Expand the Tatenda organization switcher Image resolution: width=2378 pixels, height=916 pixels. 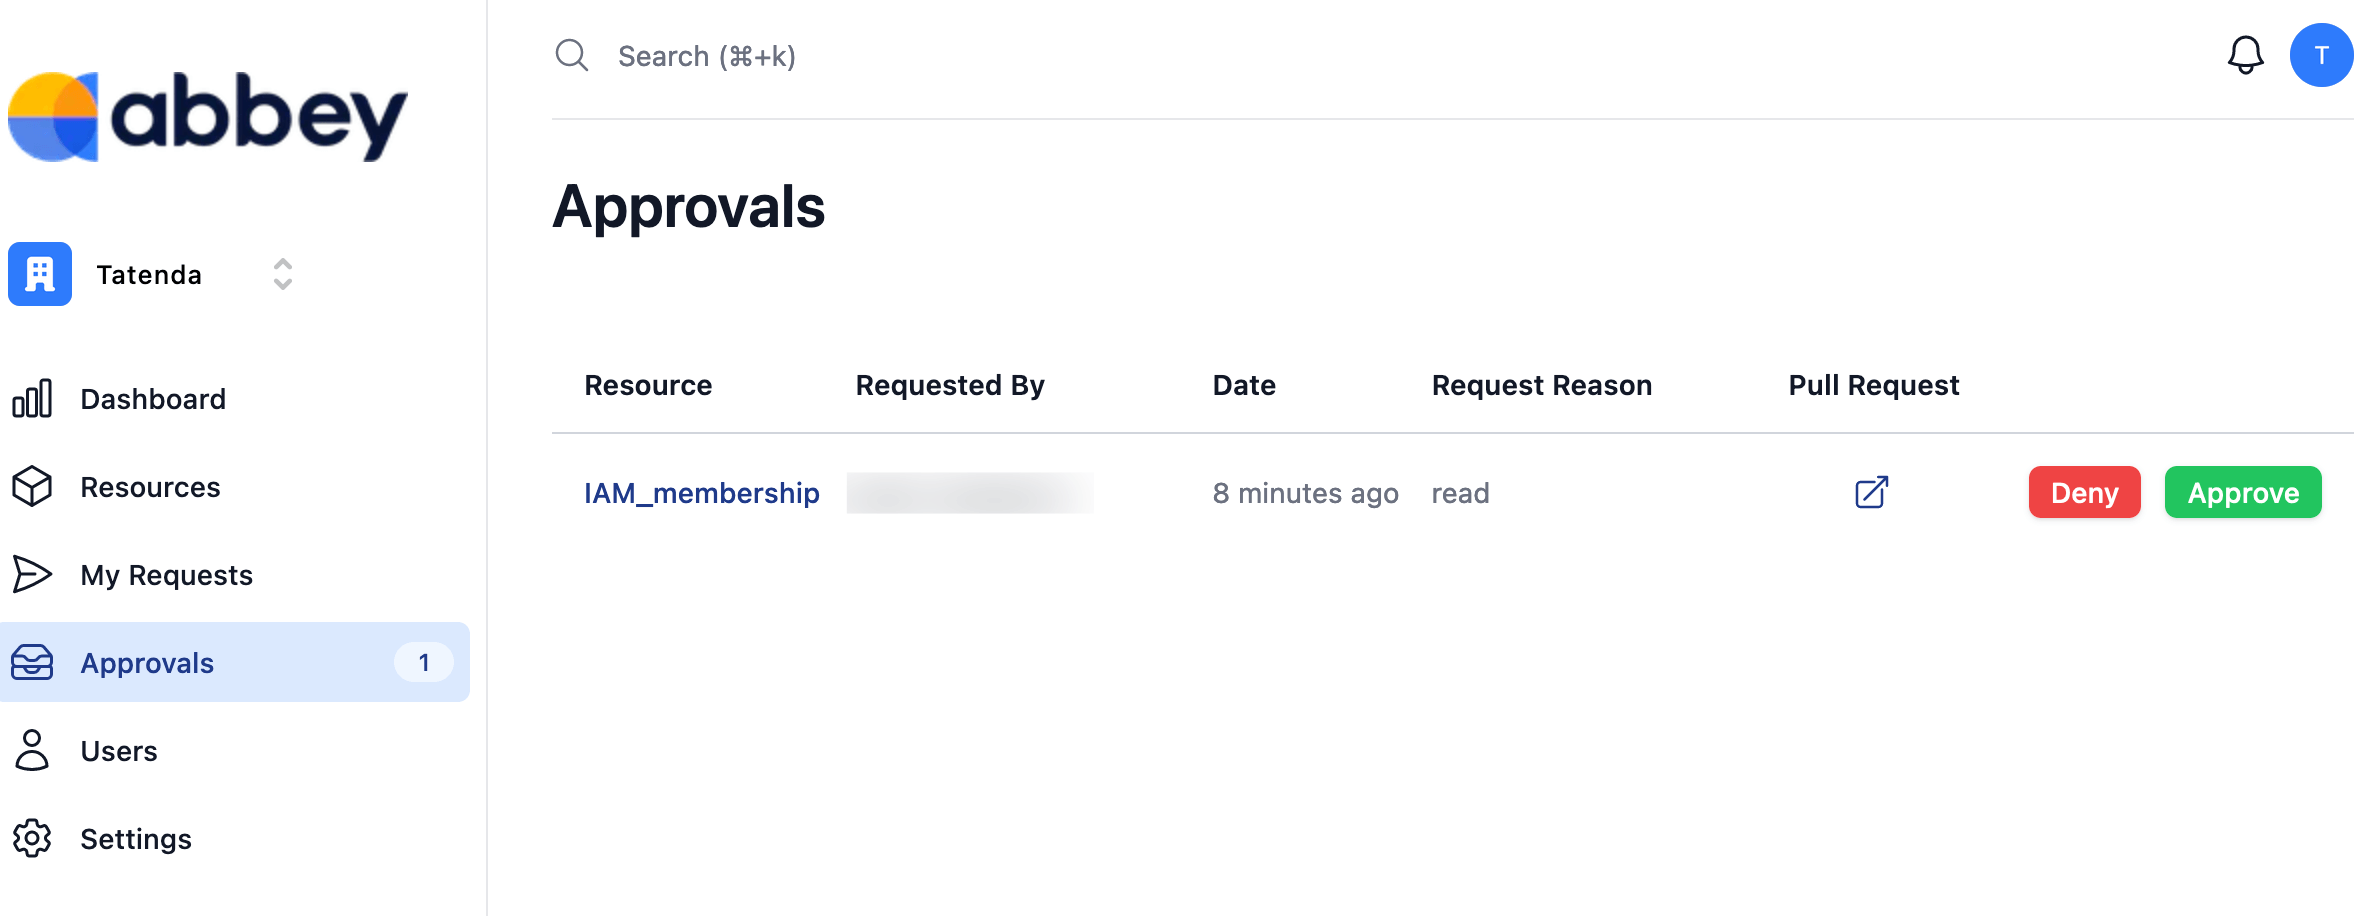pyautogui.click(x=283, y=274)
